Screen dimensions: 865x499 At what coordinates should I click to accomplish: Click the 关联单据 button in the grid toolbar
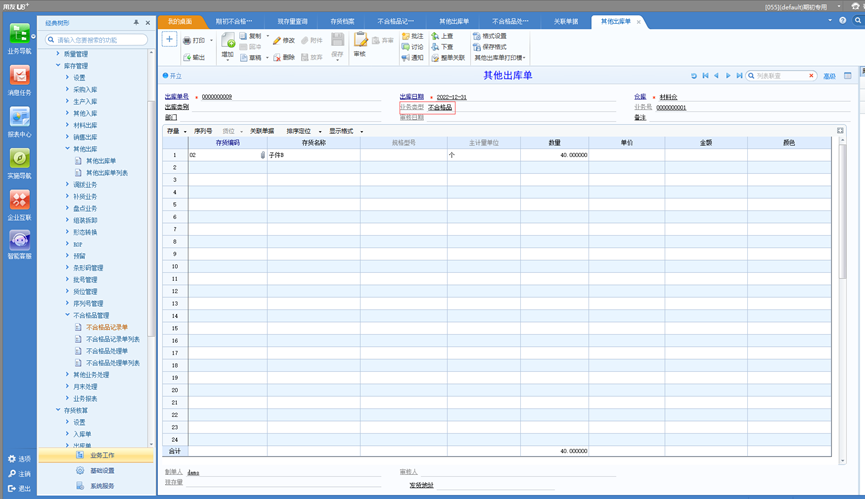262,131
